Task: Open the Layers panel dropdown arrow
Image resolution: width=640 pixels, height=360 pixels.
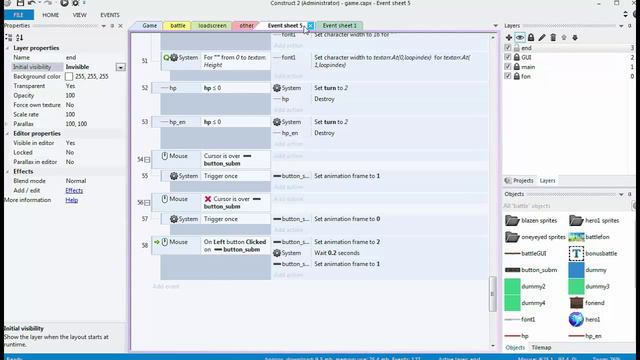Action: coord(621,26)
